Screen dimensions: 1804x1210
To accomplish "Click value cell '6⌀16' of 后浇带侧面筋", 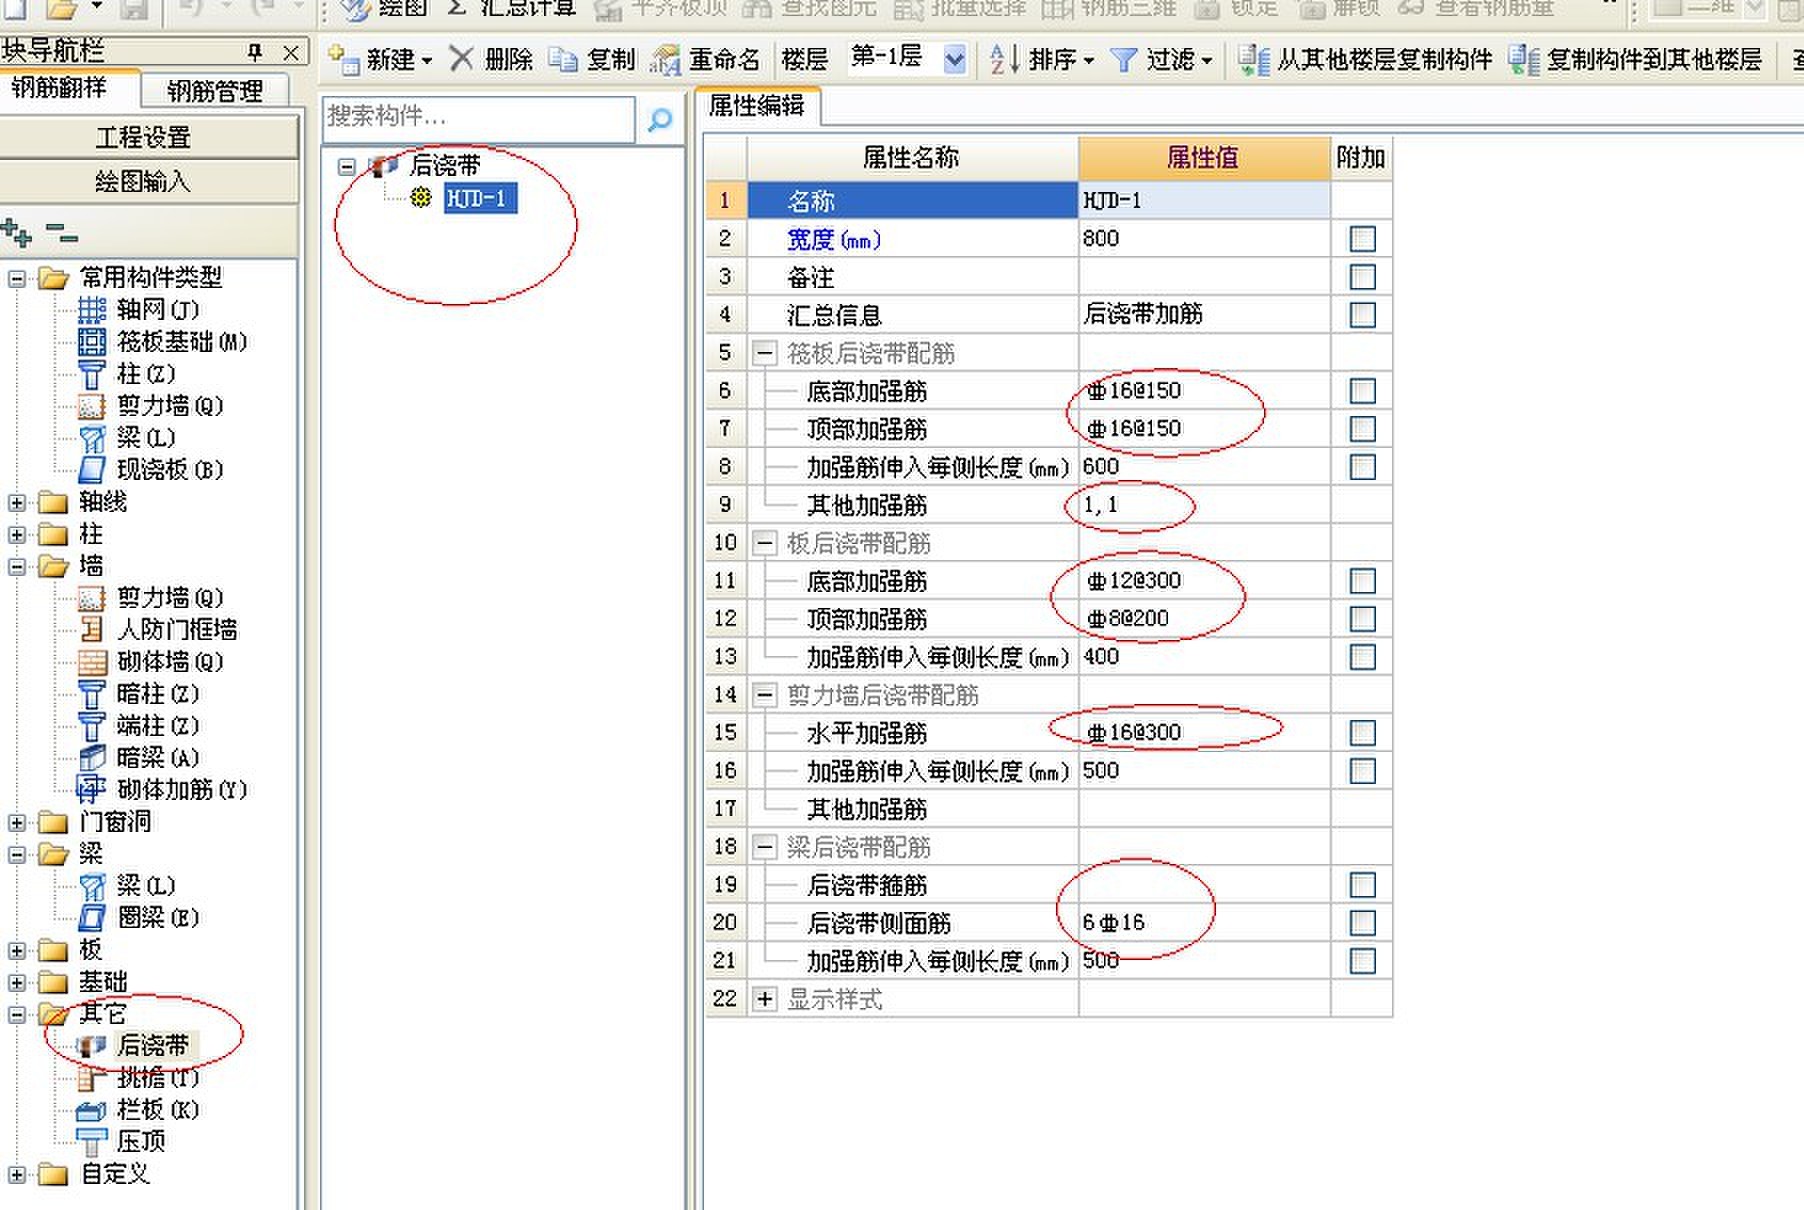I will coord(1204,923).
